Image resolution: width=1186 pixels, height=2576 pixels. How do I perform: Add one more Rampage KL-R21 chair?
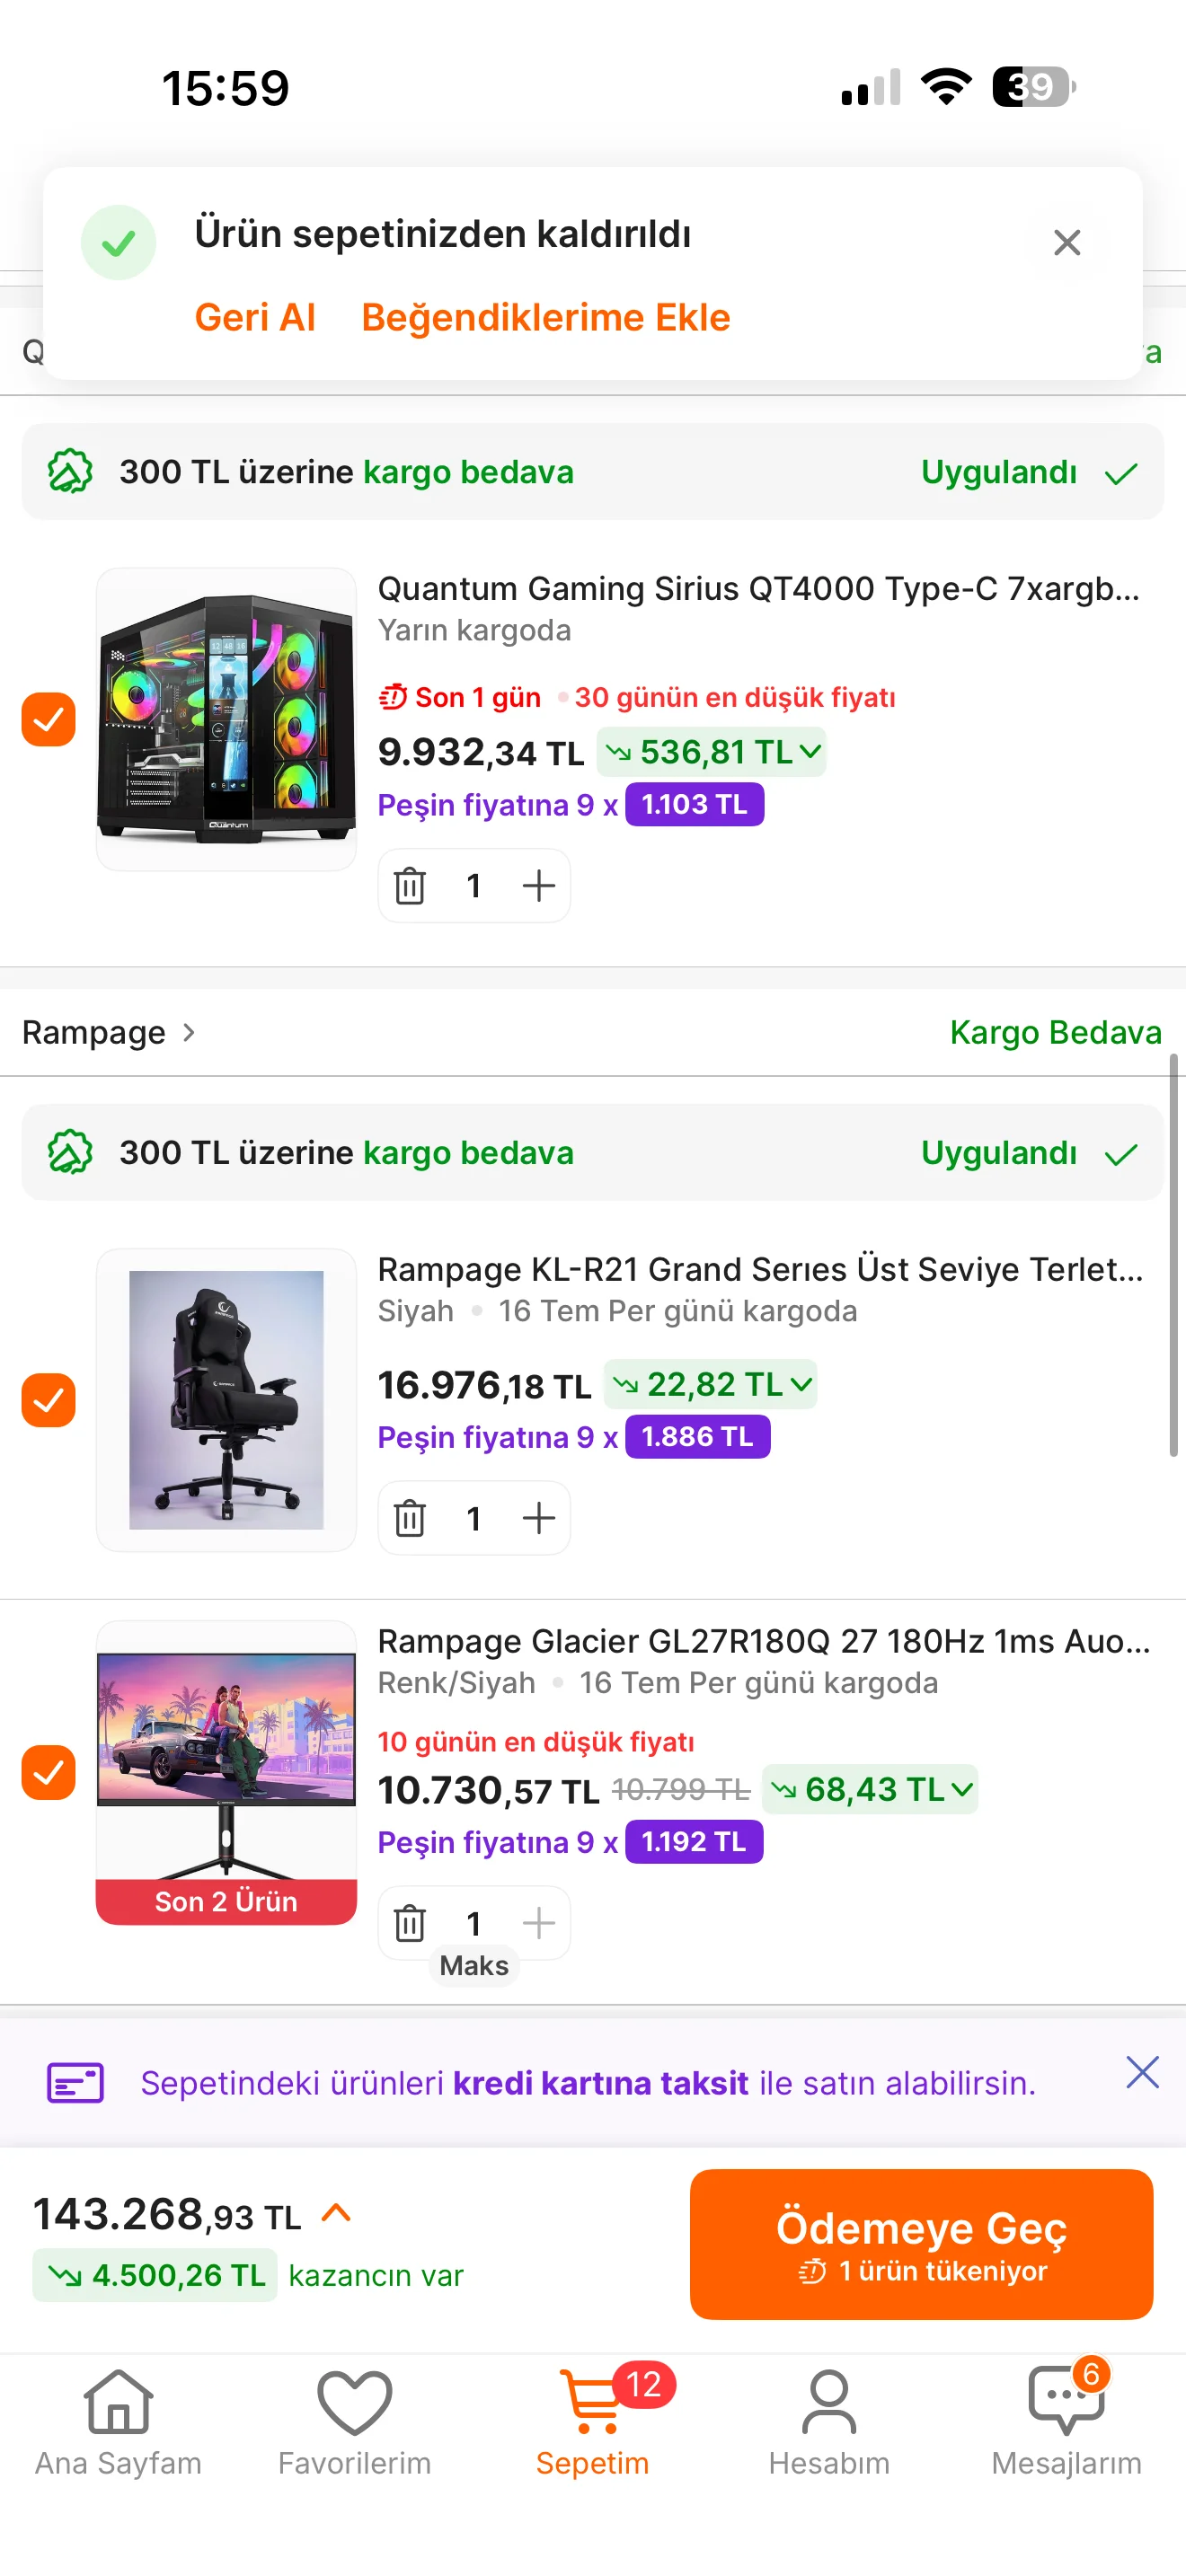click(538, 1518)
